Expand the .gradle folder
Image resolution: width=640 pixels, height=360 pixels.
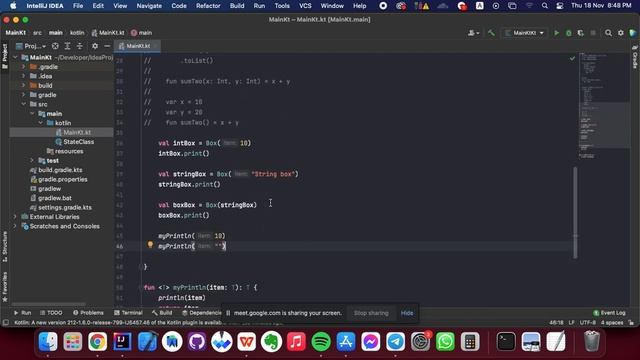pos(23,67)
